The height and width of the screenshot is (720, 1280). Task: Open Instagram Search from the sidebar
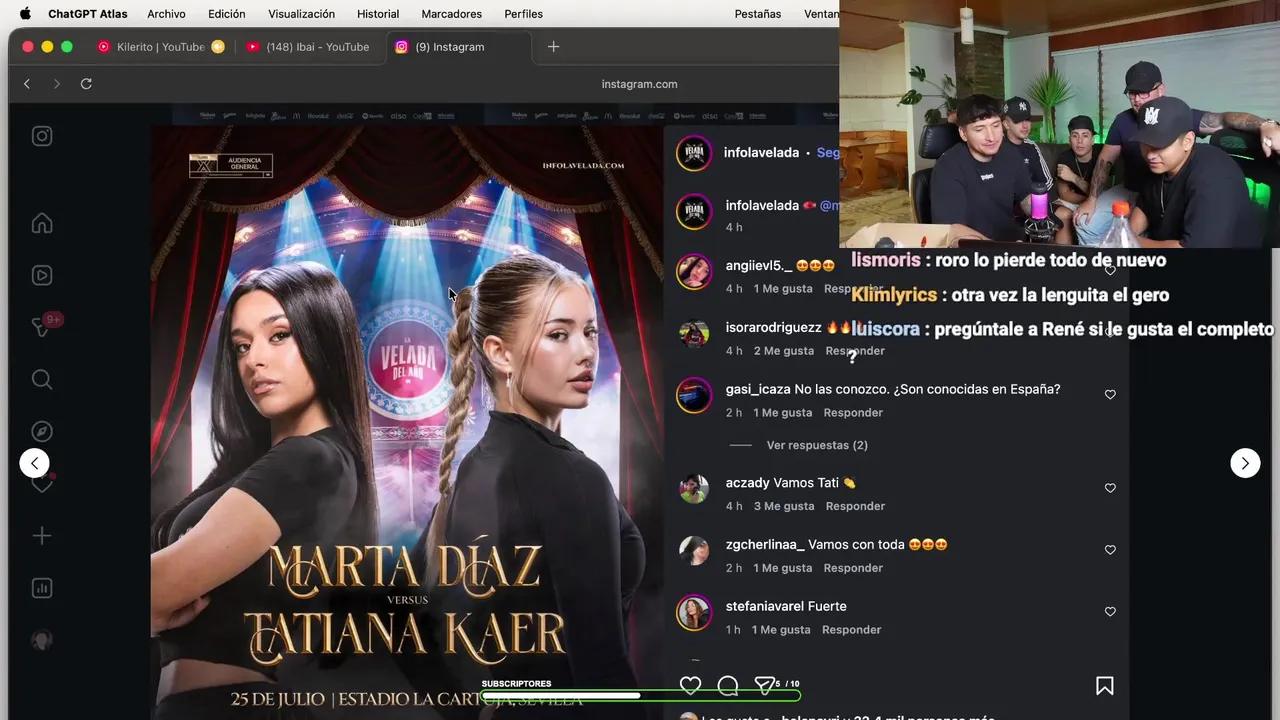pos(42,379)
